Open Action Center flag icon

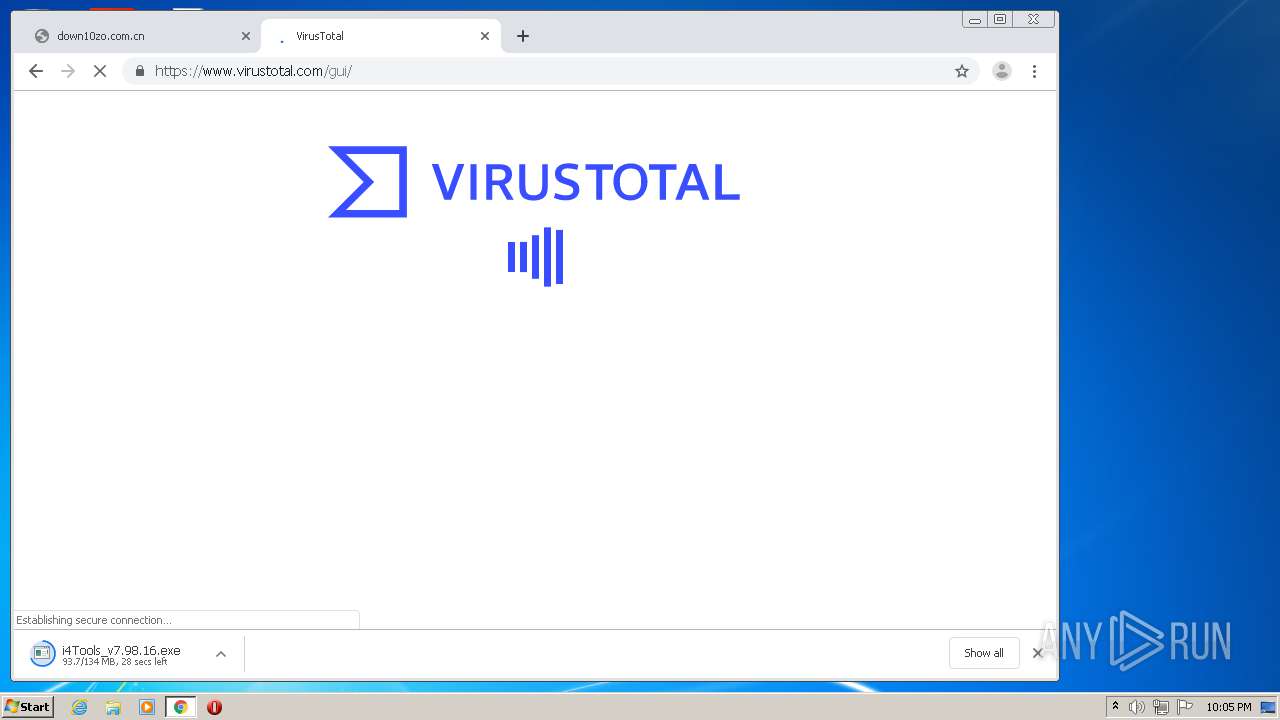[x=1185, y=707]
